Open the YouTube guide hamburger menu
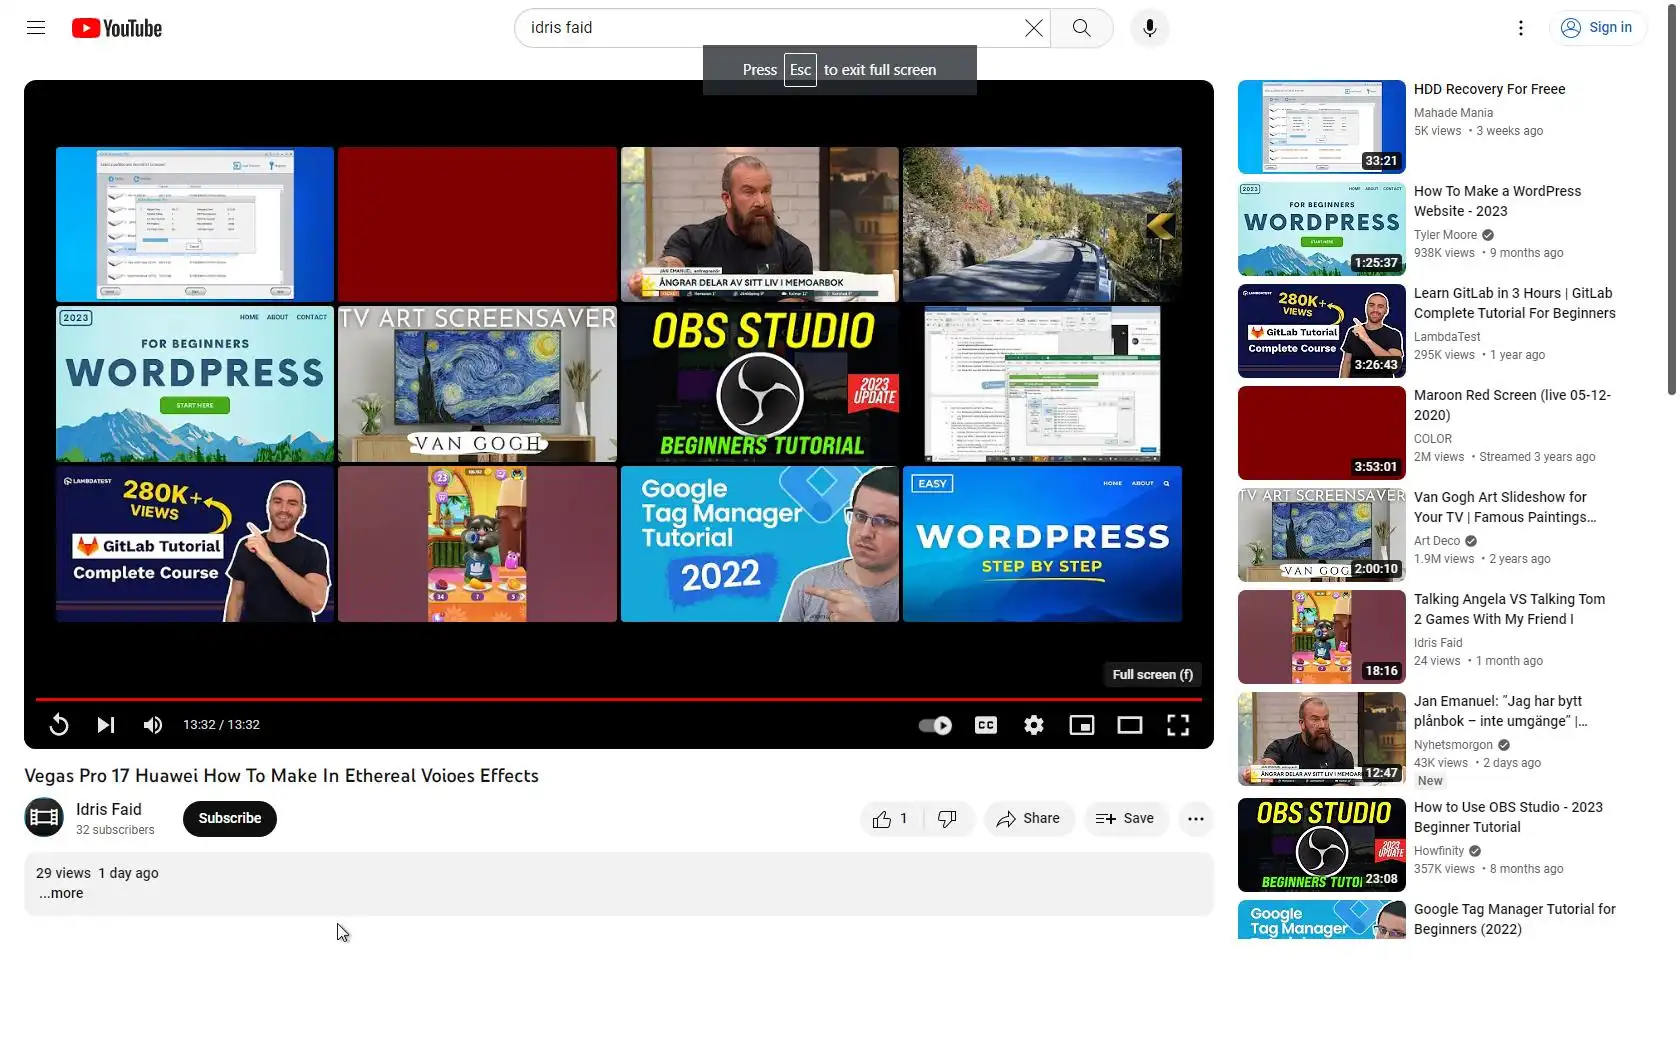1680x1050 pixels. [x=36, y=28]
